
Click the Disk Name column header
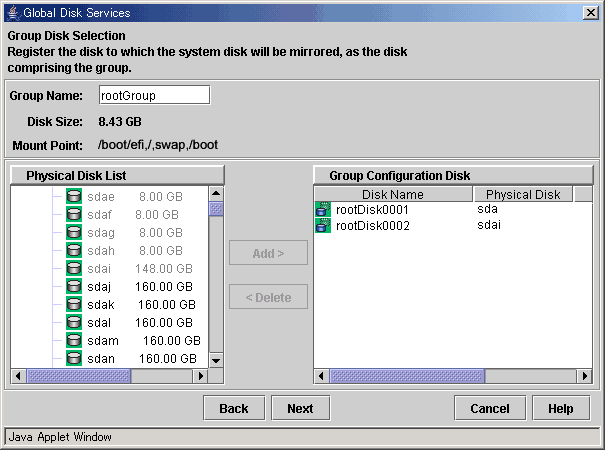point(394,194)
